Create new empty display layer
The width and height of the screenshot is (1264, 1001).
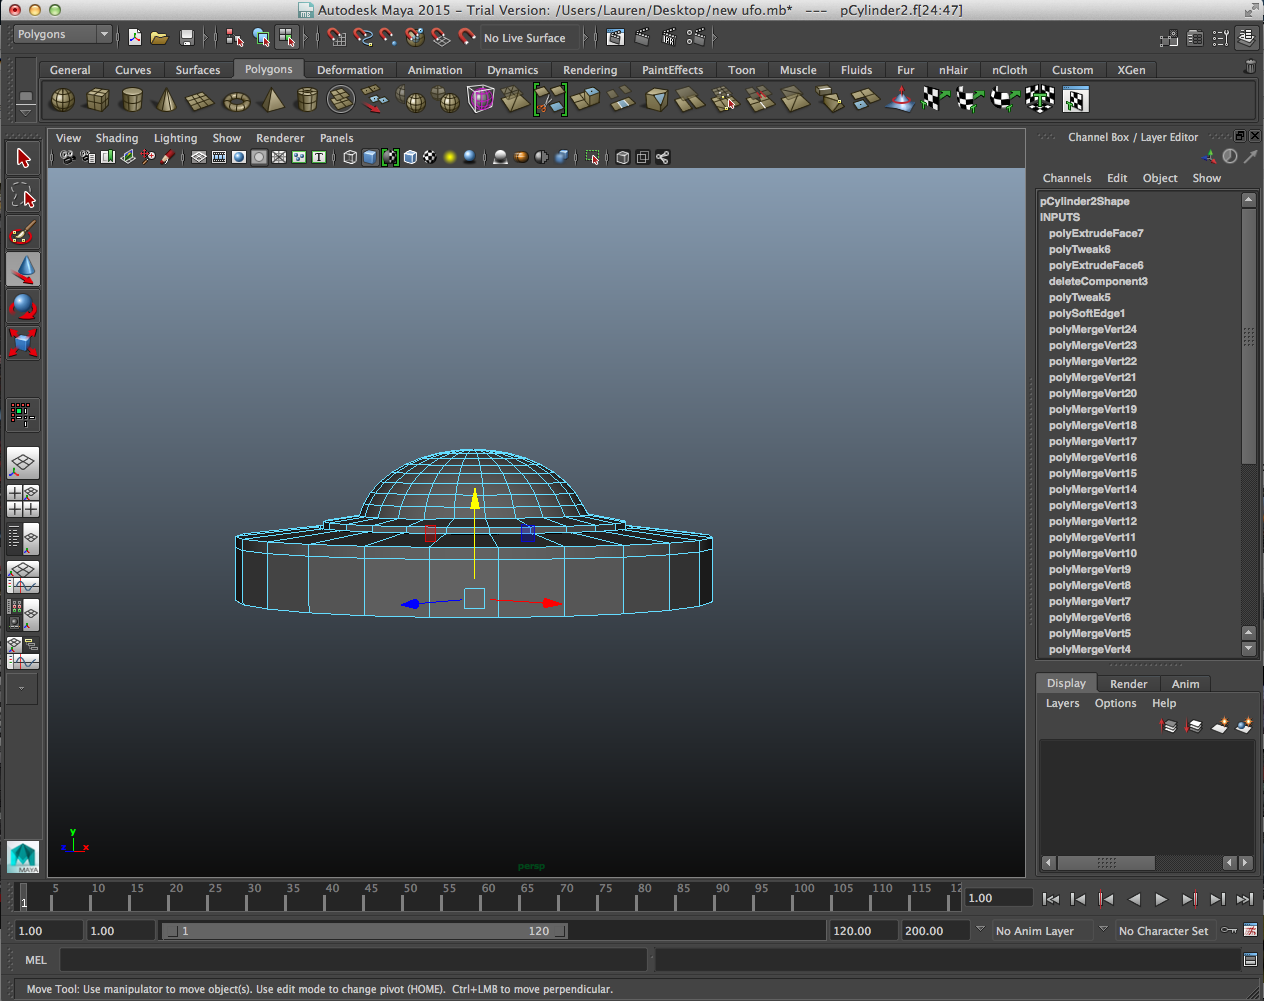[x=1219, y=726]
